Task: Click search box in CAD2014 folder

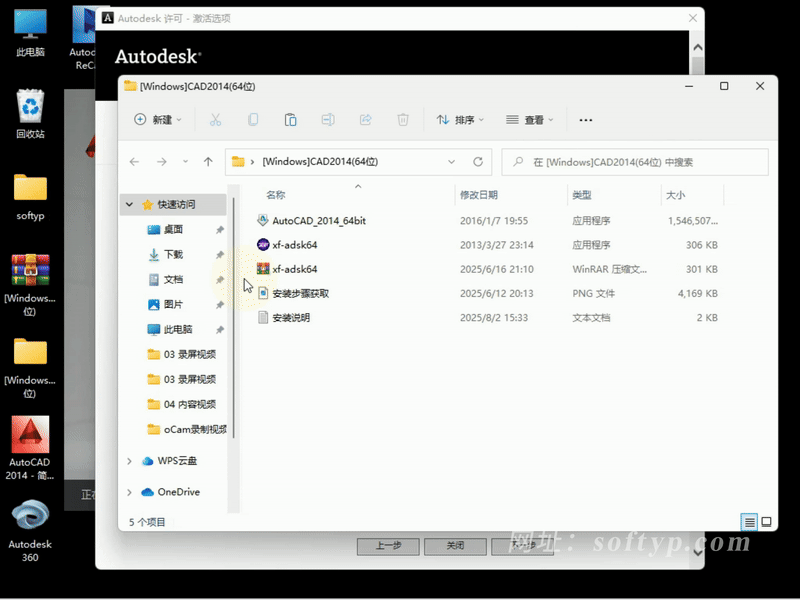Action: (x=635, y=162)
